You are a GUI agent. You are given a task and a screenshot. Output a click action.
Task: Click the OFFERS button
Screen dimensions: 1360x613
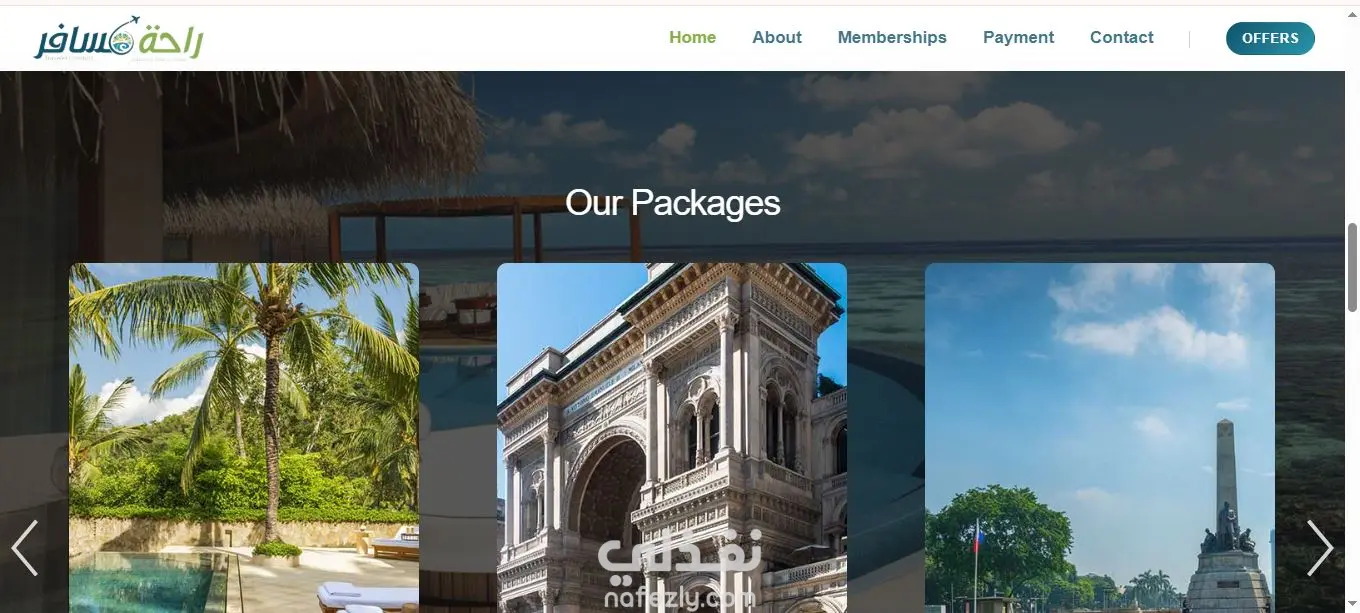click(x=1270, y=38)
